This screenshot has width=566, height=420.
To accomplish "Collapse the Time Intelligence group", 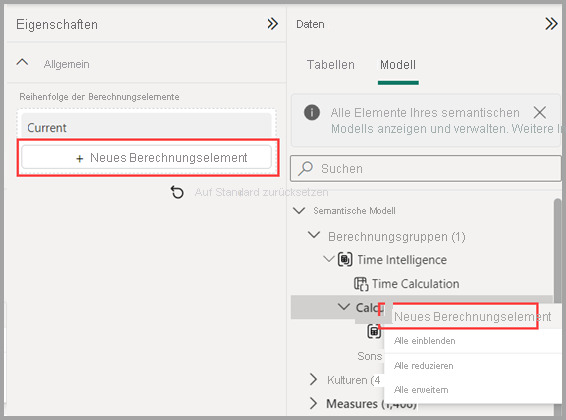I will [x=328, y=259].
